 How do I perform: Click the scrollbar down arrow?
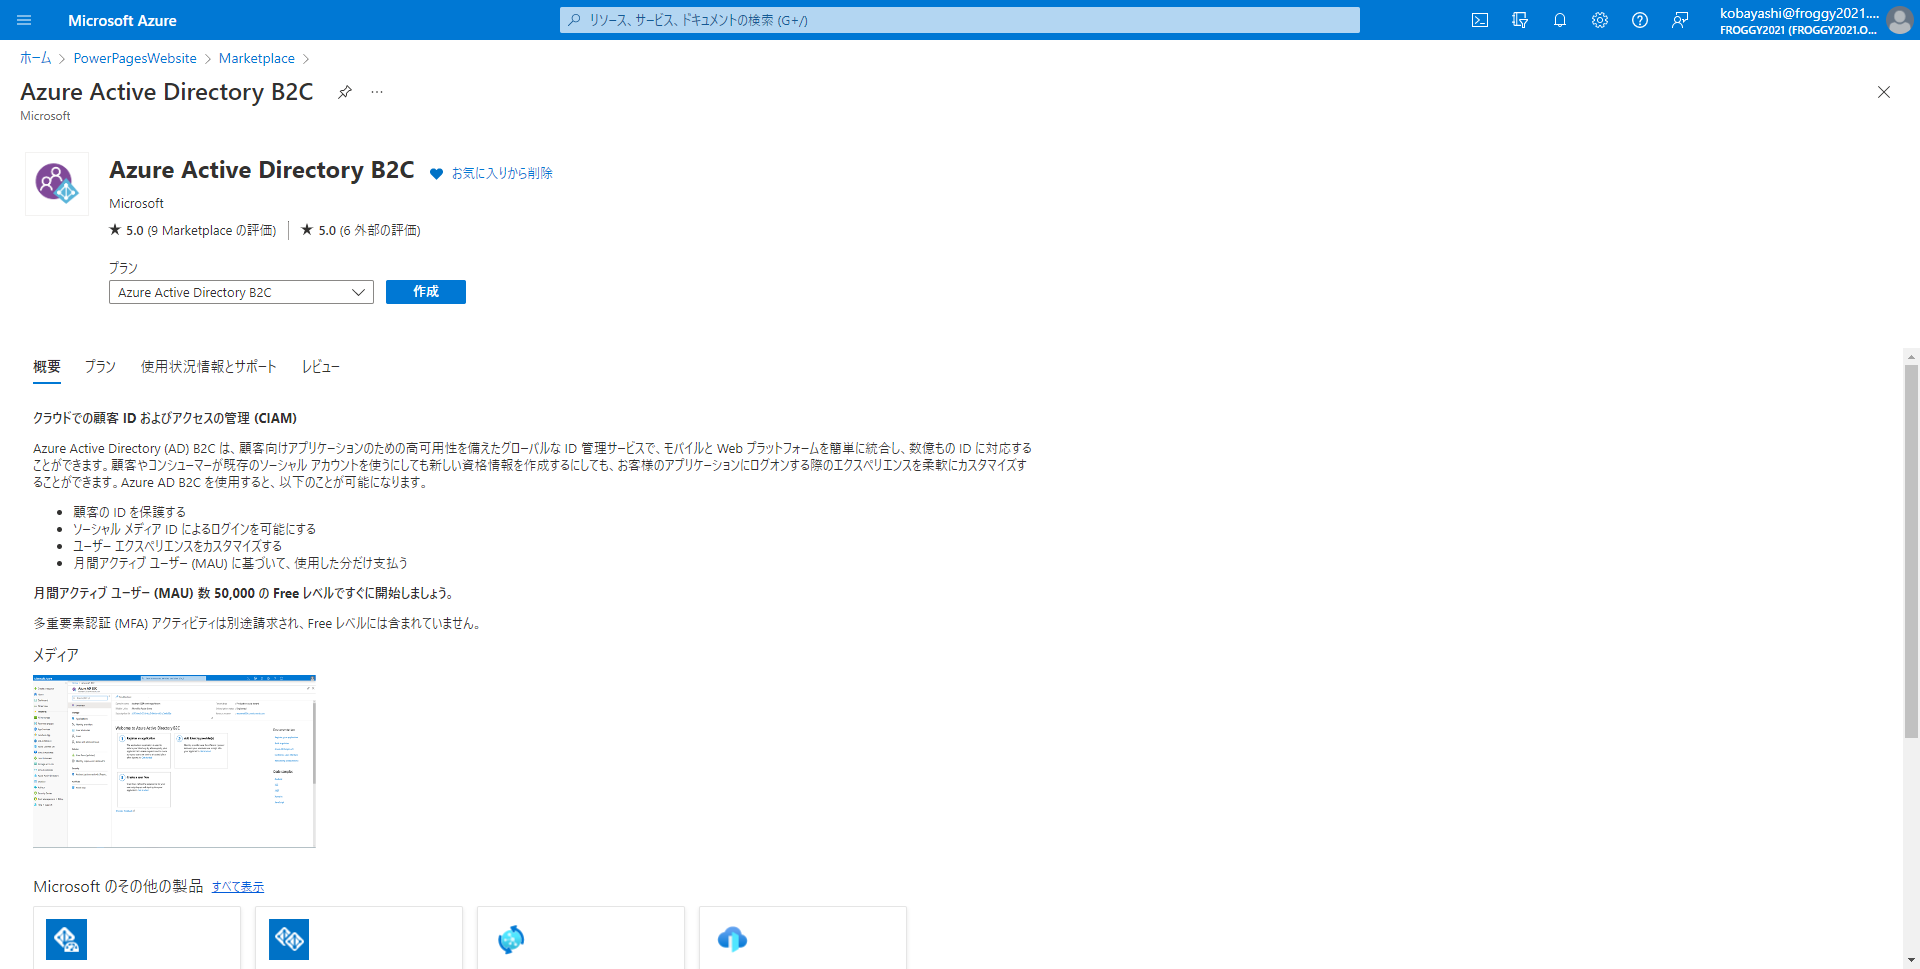[1911, 960]
